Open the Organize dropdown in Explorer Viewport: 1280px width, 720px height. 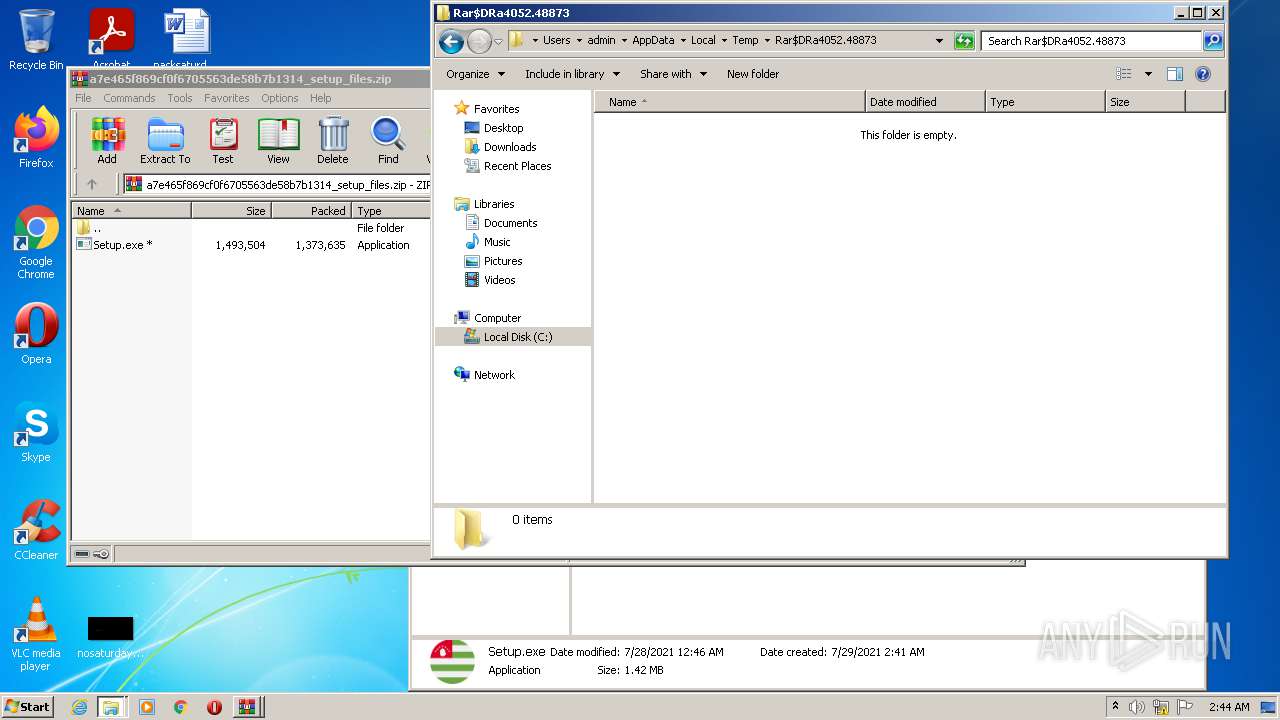click(x=474, y=74)
